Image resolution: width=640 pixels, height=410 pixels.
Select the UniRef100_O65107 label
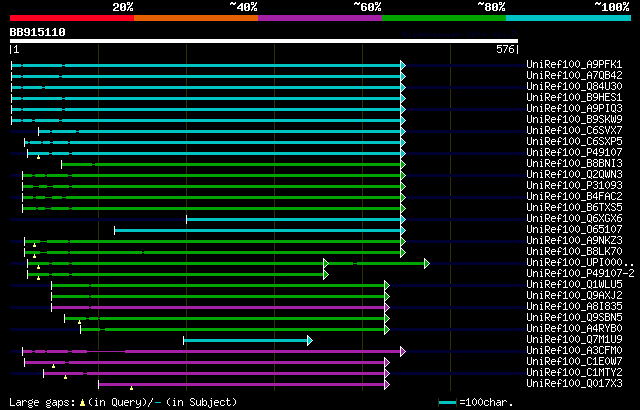(574, 230)
